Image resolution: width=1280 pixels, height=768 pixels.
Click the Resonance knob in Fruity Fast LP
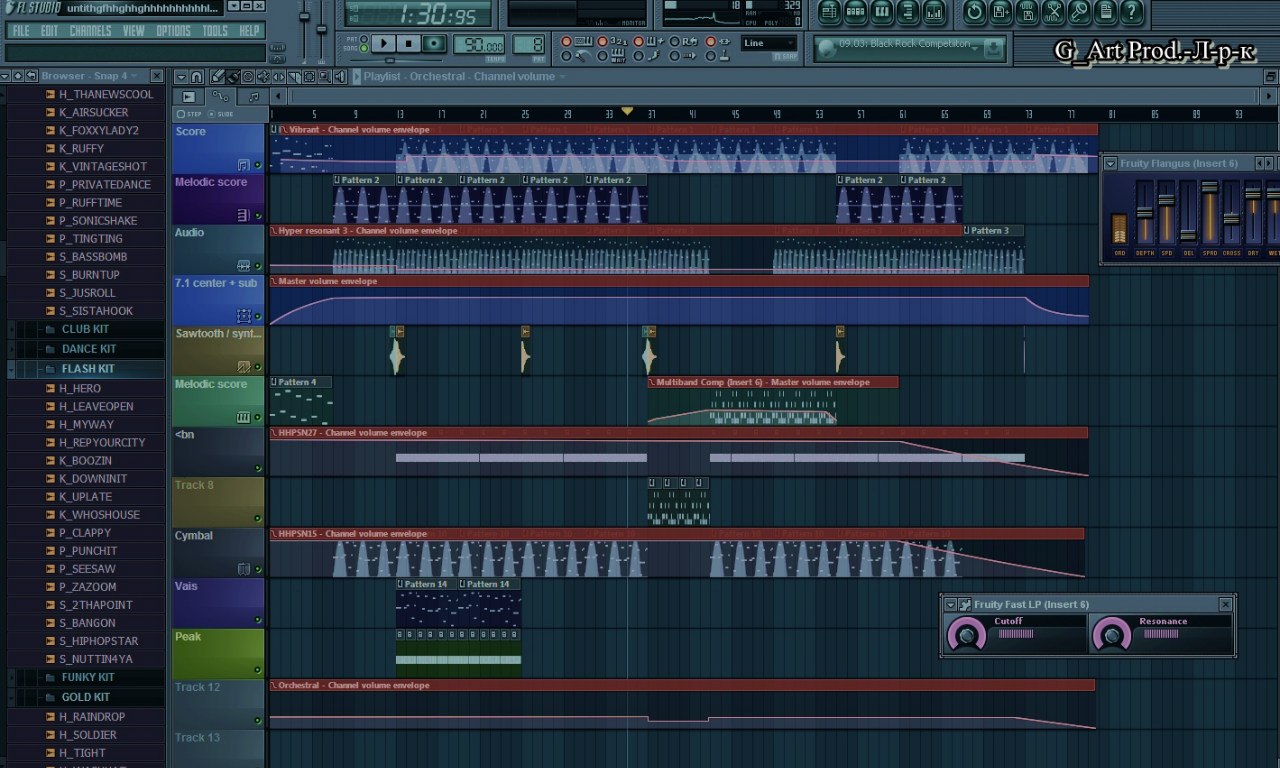point(1110,633)
